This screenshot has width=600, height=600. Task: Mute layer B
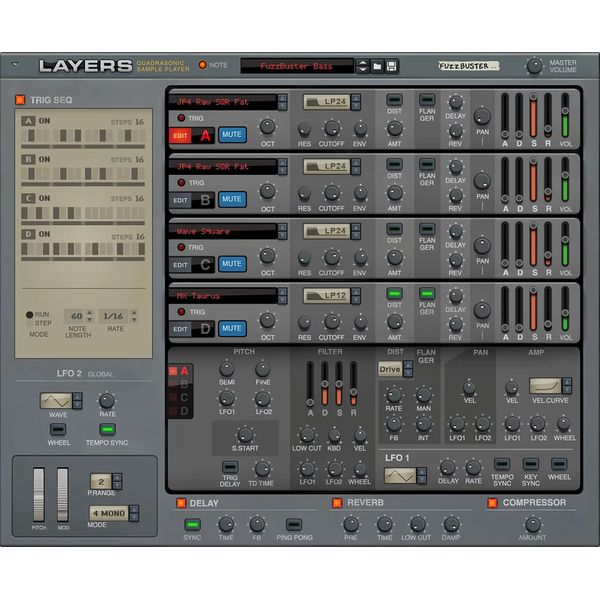point(232,199)
